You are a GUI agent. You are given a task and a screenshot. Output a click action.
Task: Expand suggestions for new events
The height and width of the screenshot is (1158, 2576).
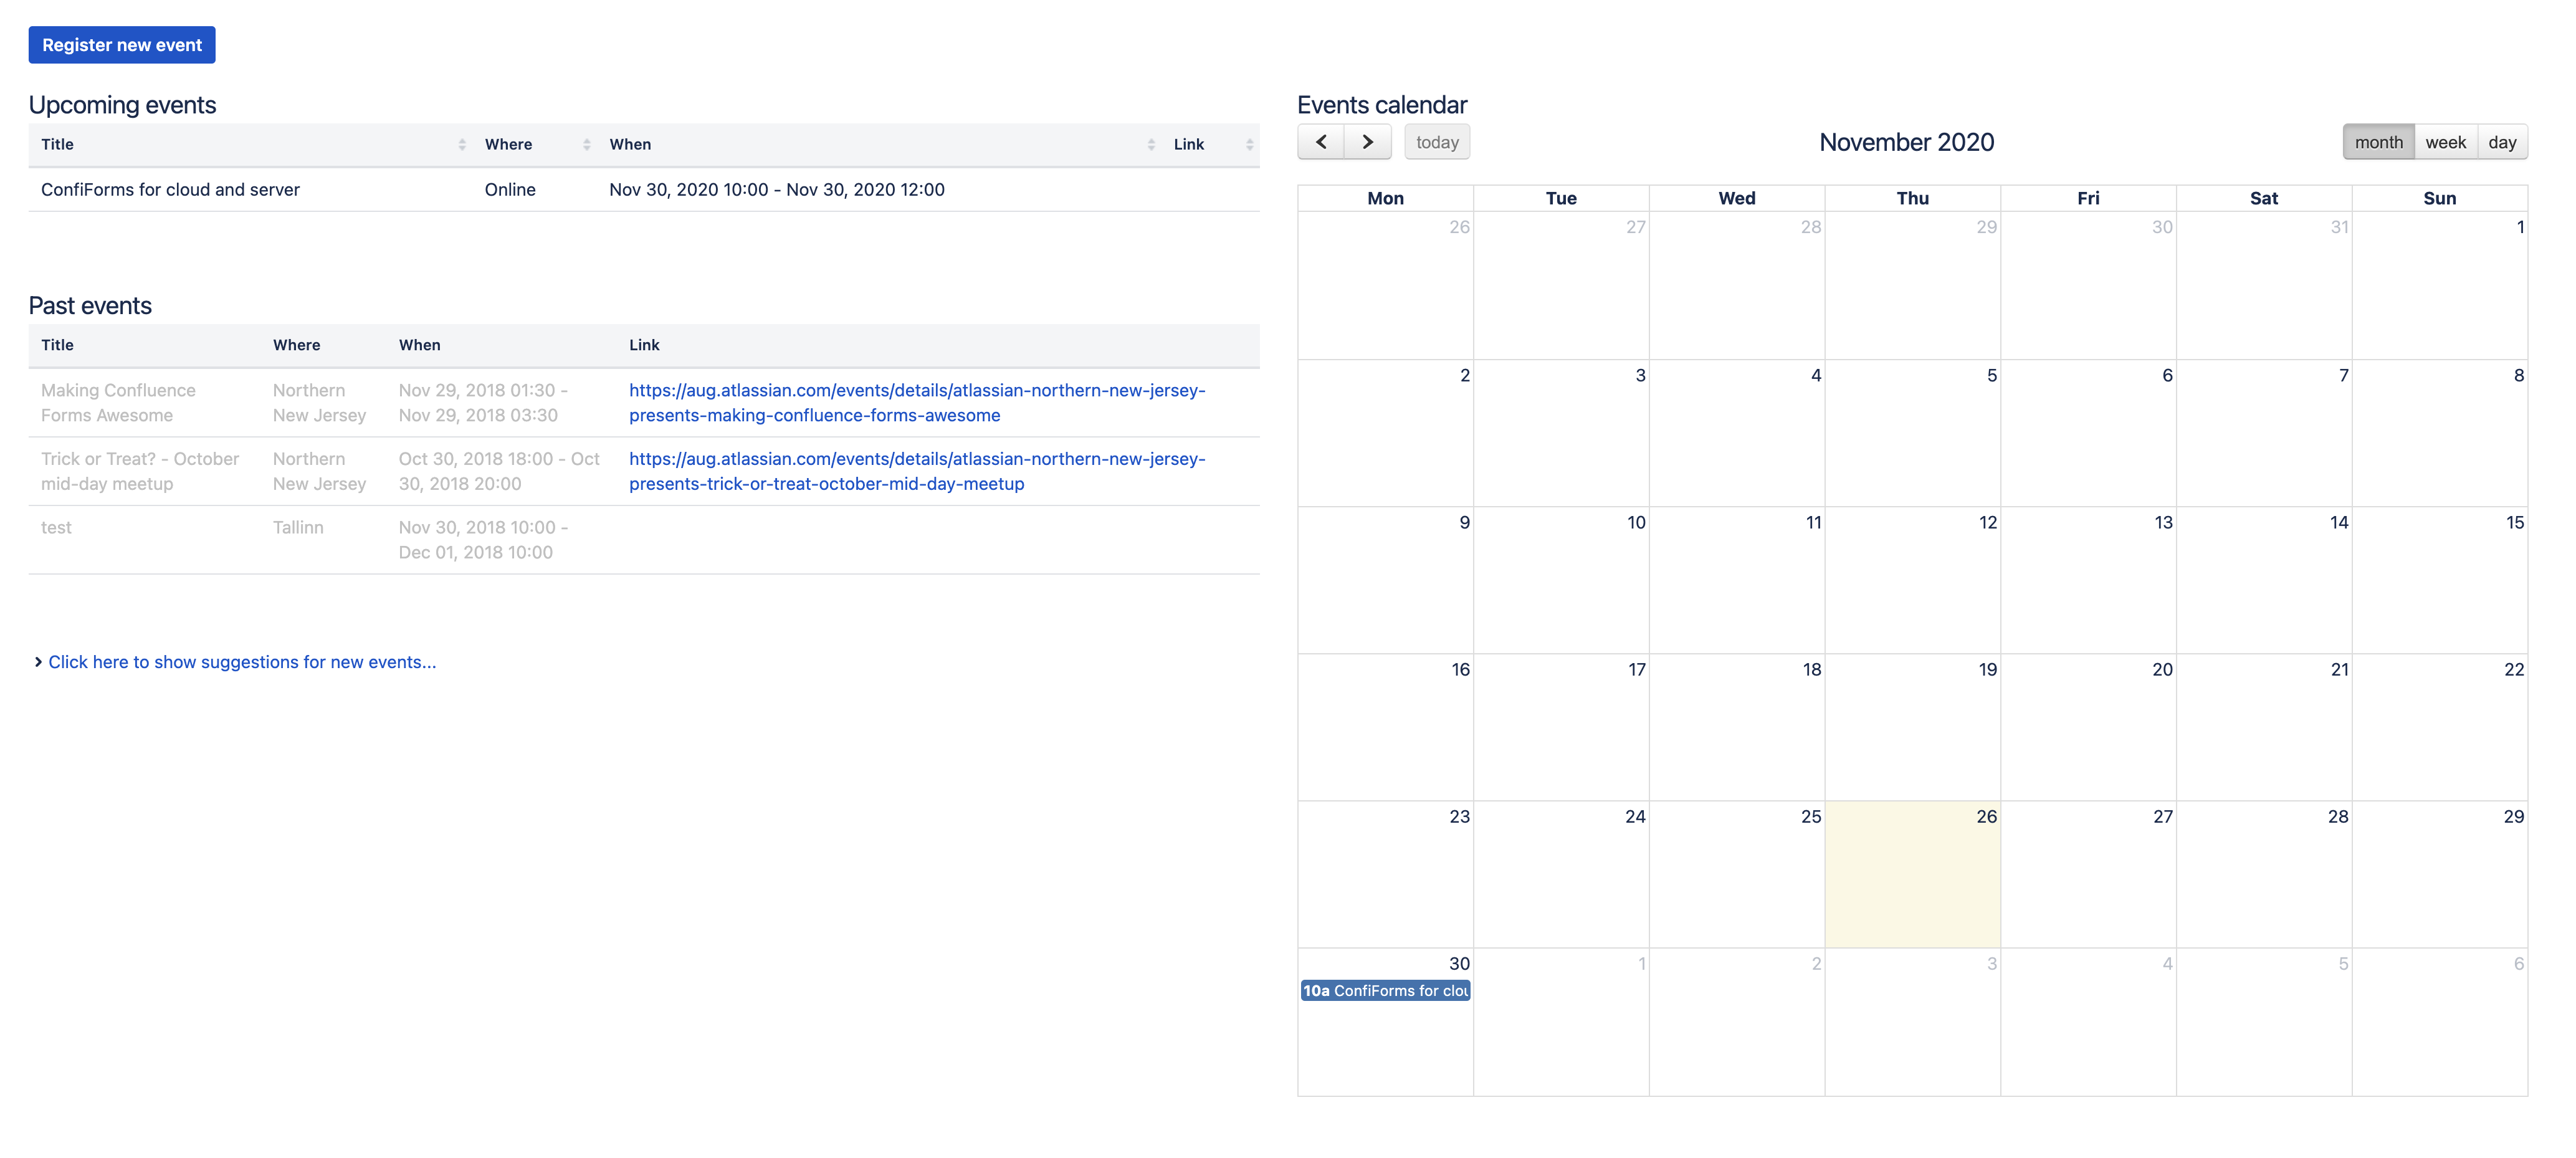tap(241, 662)
